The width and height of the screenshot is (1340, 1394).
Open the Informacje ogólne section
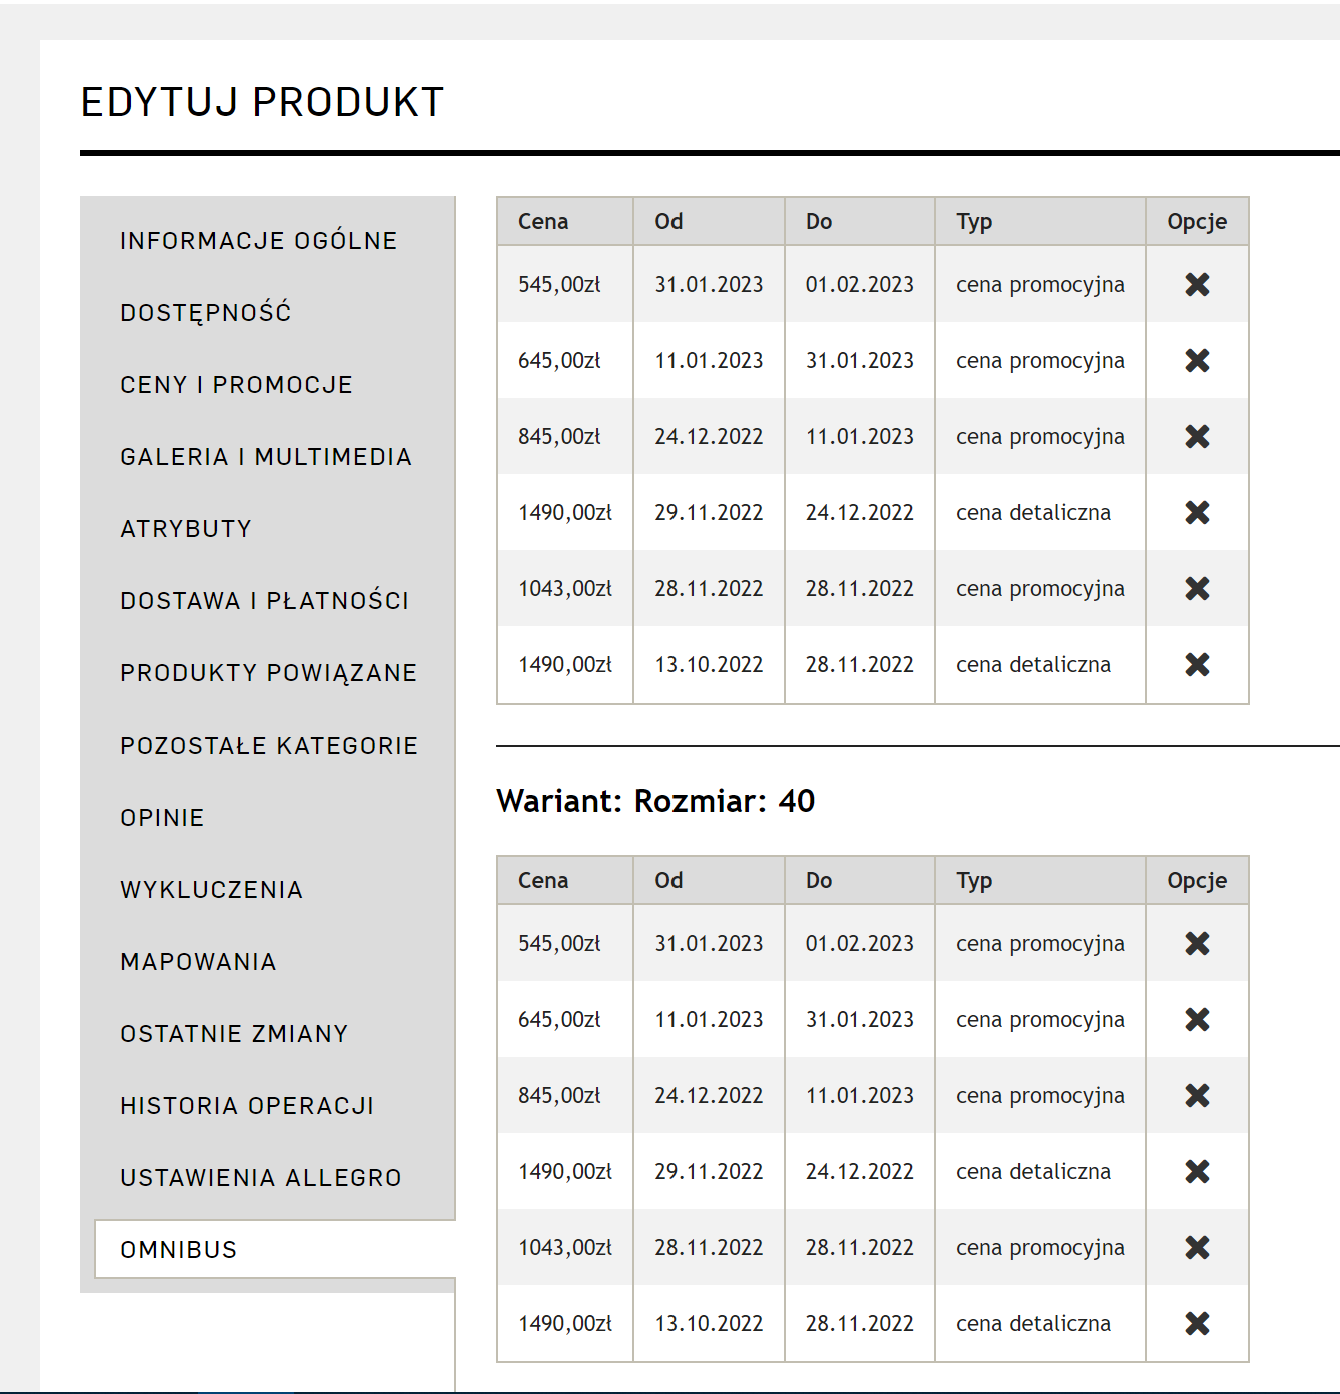click(x=259, y=241)
